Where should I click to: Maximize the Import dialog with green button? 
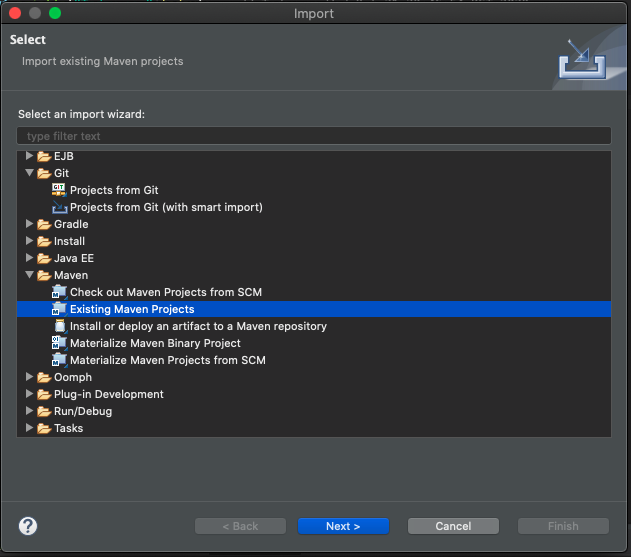point(55,13)
